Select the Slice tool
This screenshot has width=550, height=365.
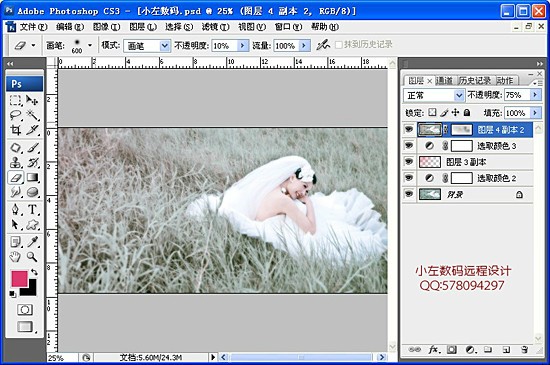[32, 130]
